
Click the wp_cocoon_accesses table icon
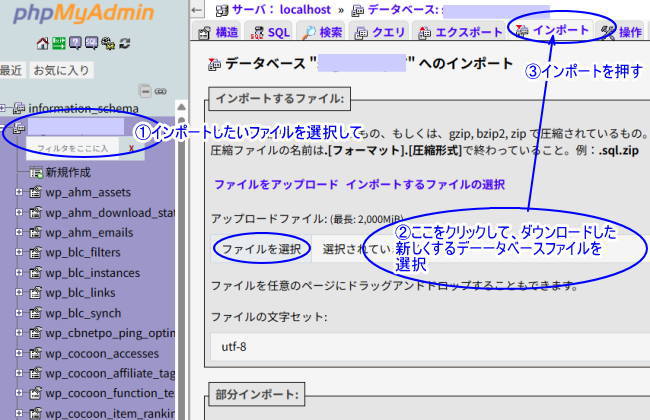[36, 353]
